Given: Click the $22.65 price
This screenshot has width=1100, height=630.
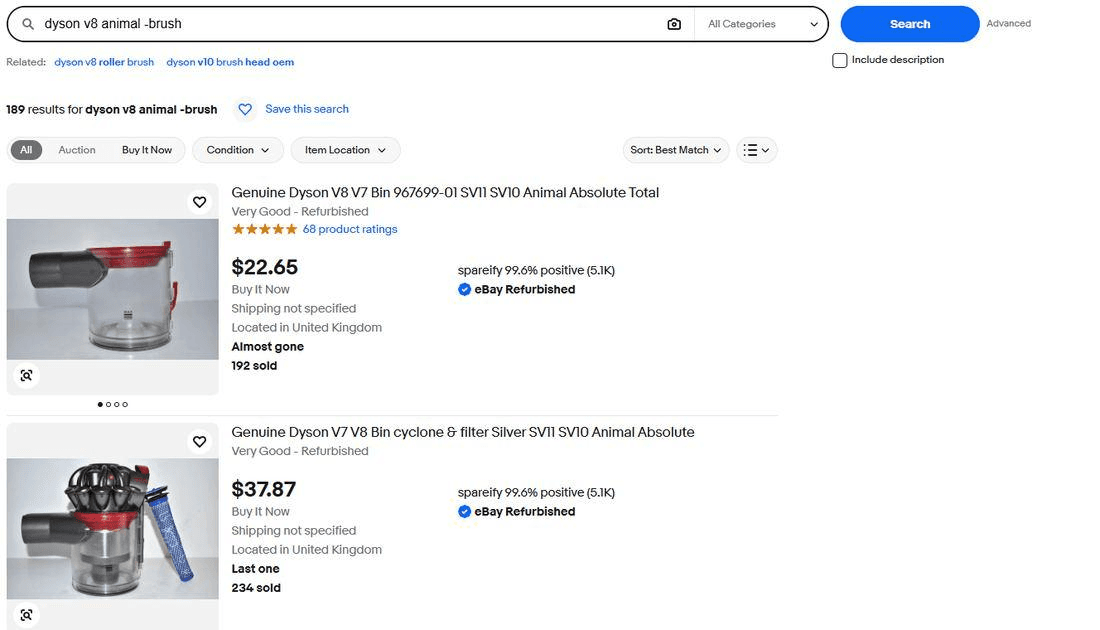Looking at the screenshot, I should pyautogui.click(x=264, y=267).
